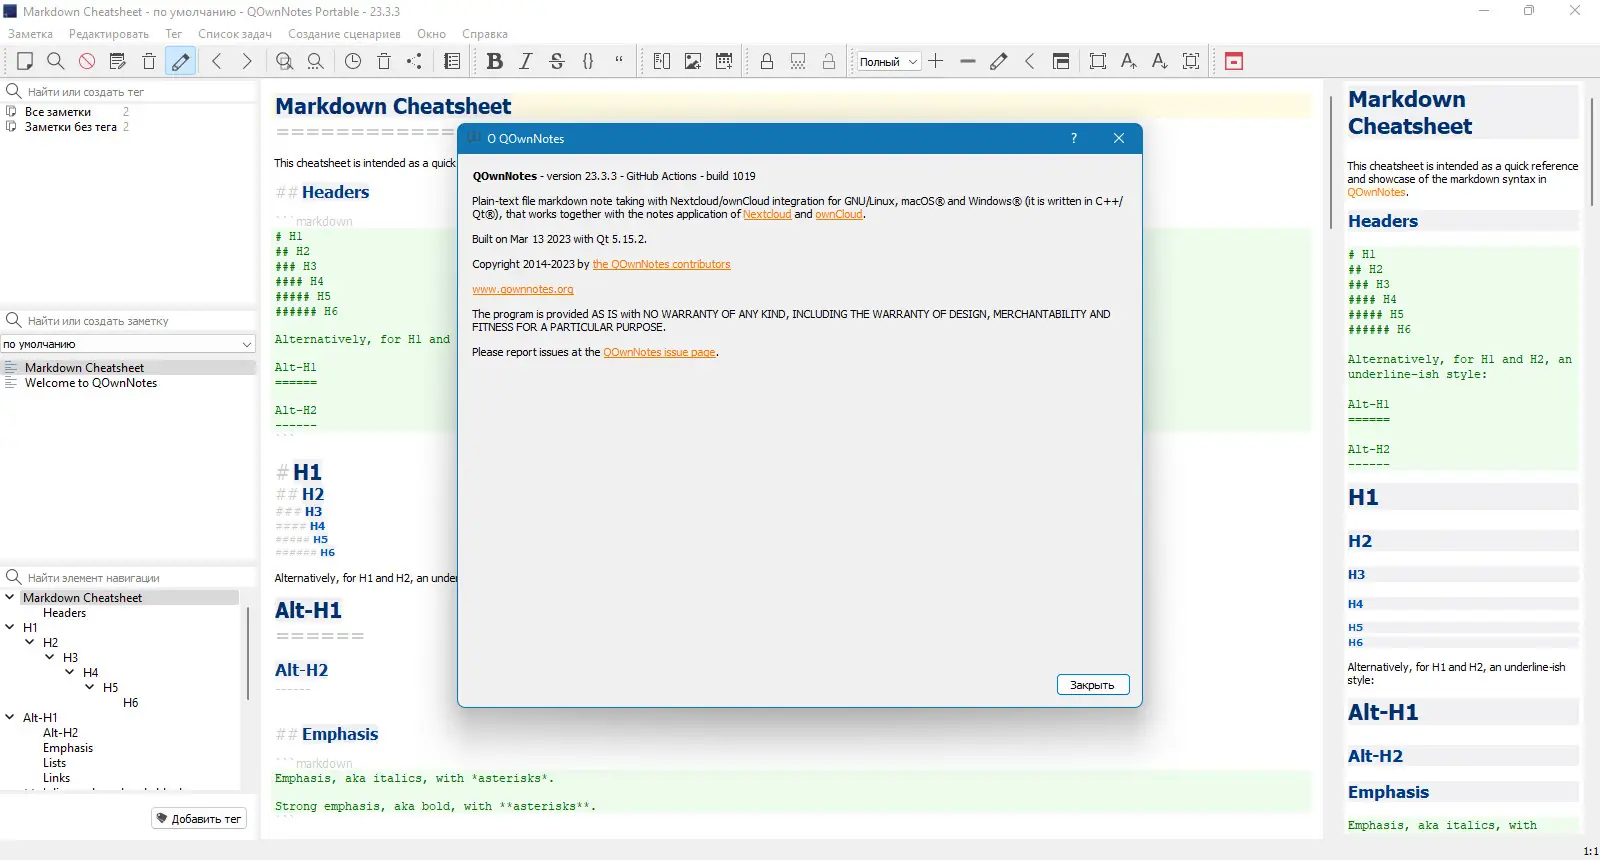This screenshot has height=860, width=1600.
Task: Toggle distraction free mode frame icon
Action: coord(1097,61)
